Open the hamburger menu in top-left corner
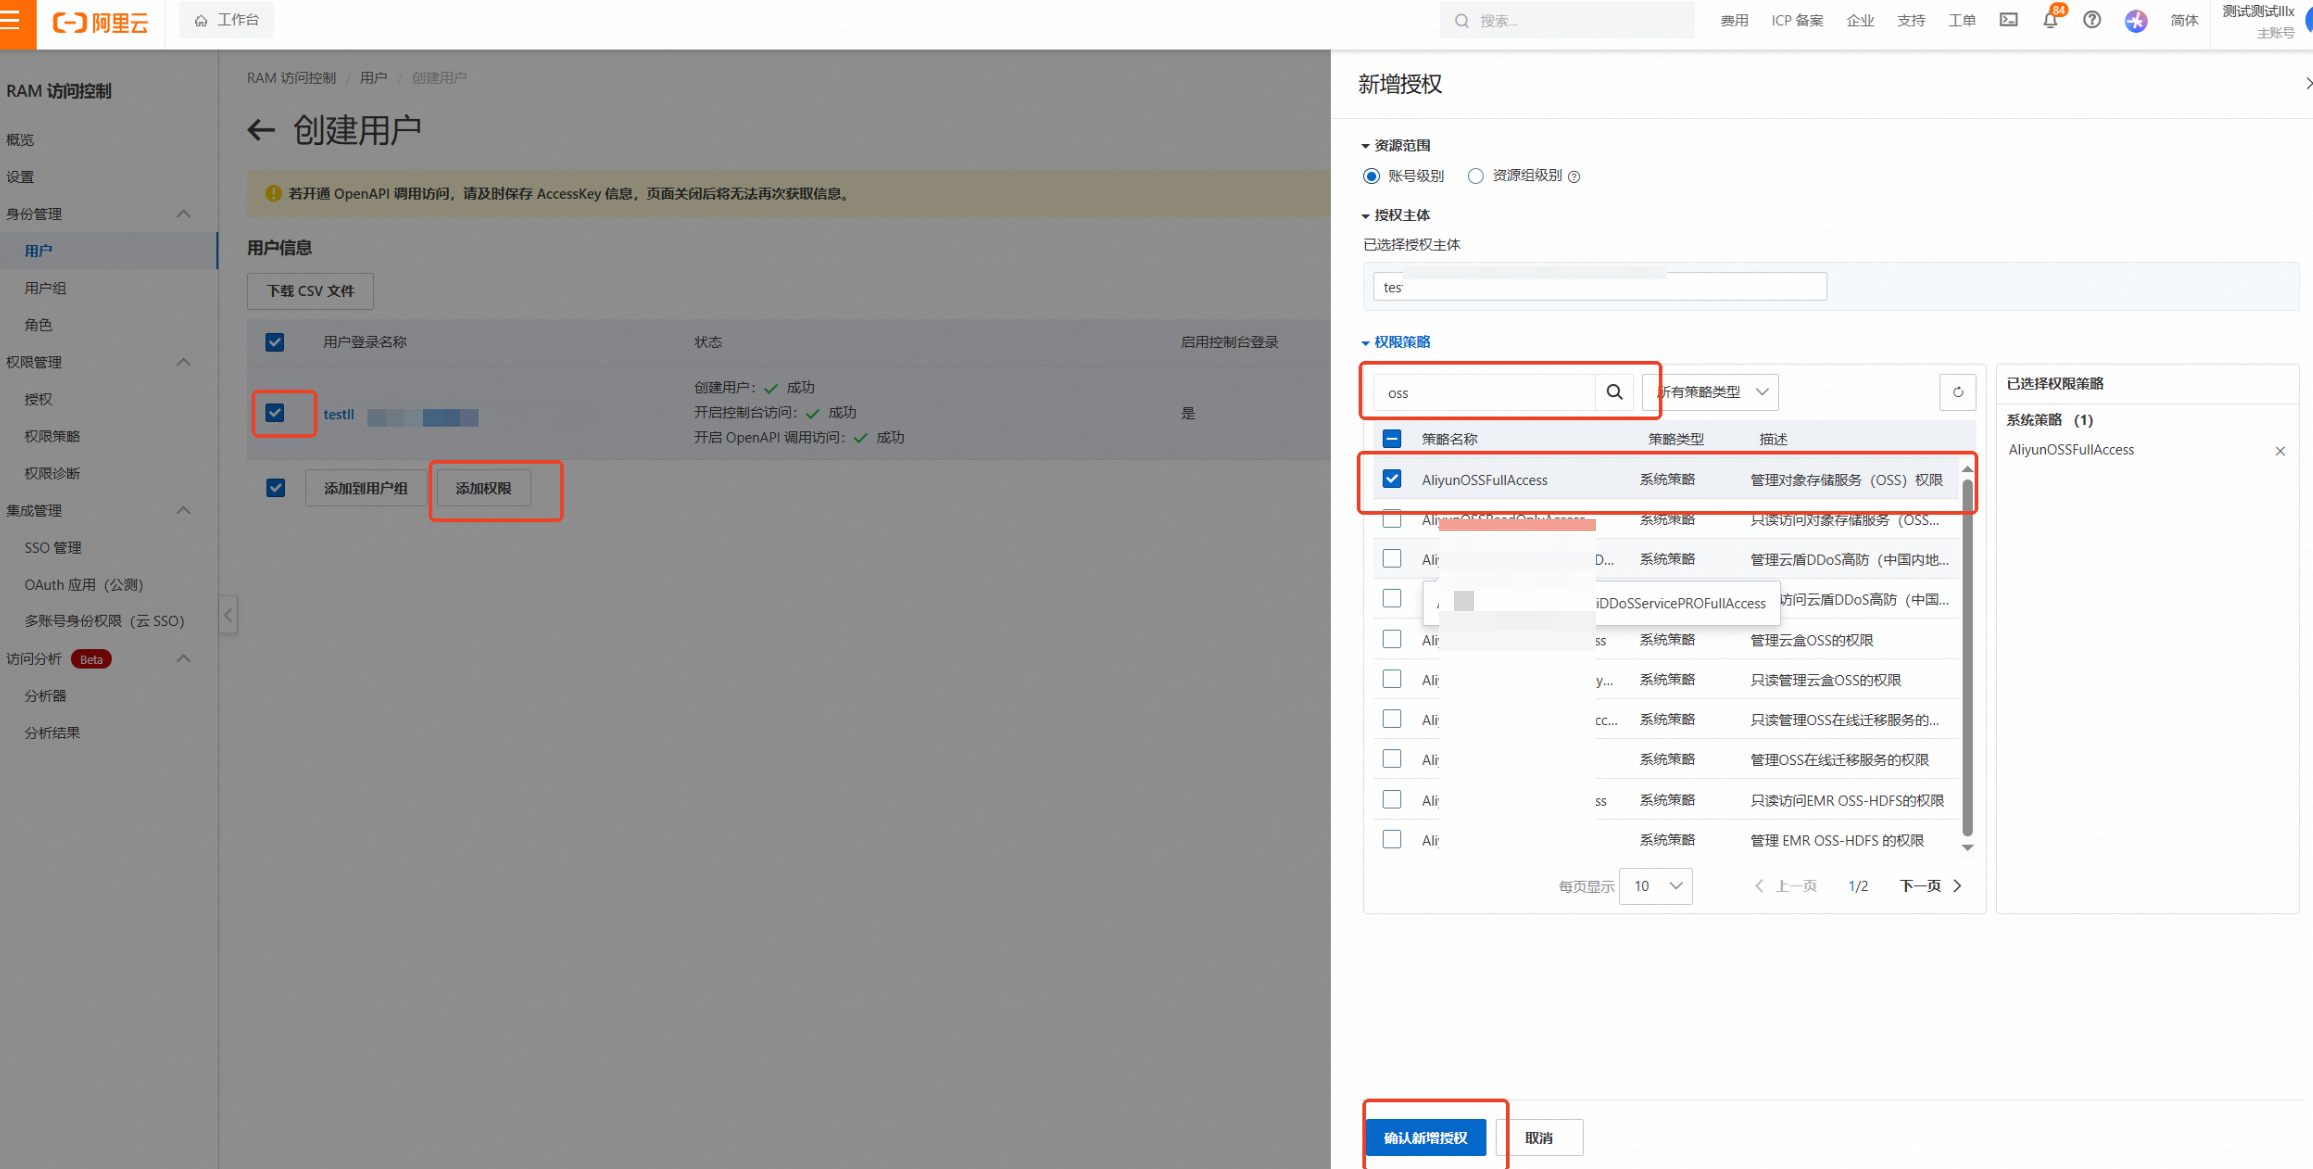This screenshot has width=2313, height=1169. pyautogui.click(x=12, y=20)
